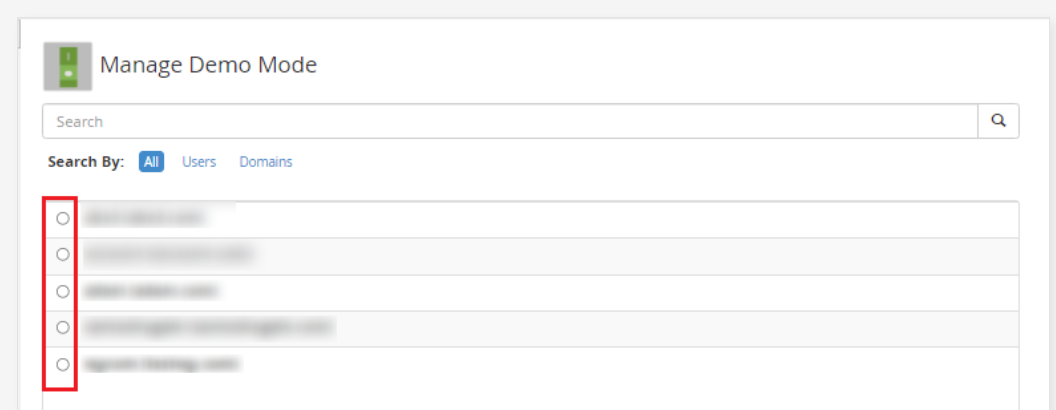
Task: Select the fifth account's radio button
Action: pyautogui.click(x=63, y=364)
